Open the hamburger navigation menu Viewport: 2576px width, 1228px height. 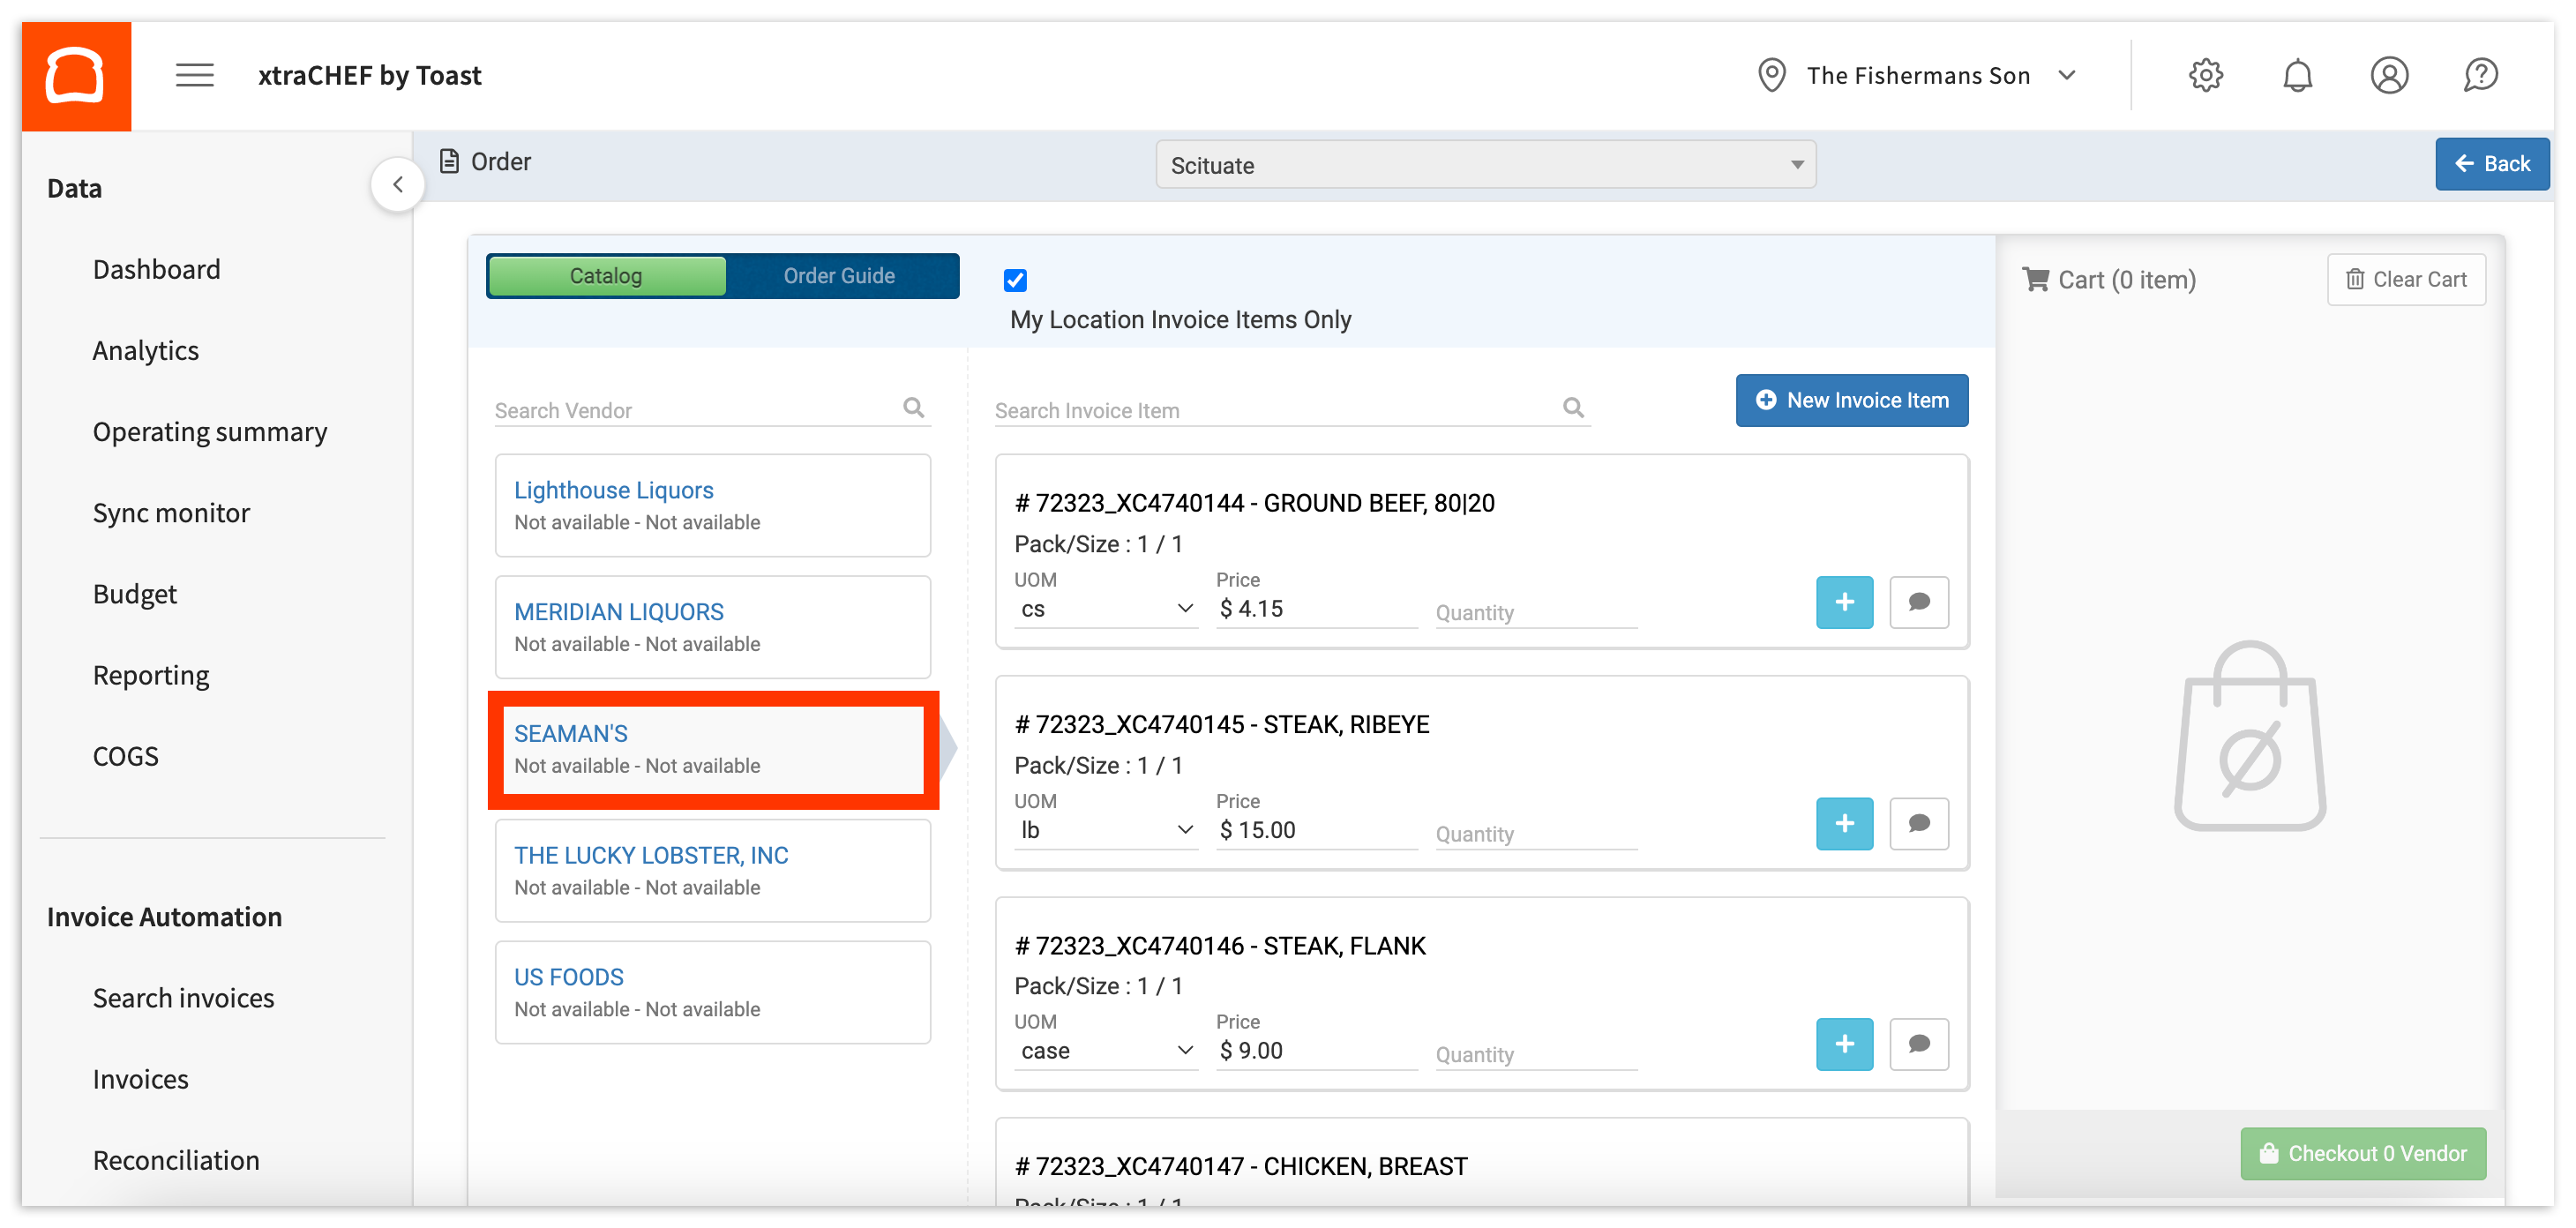click(194, 75)
